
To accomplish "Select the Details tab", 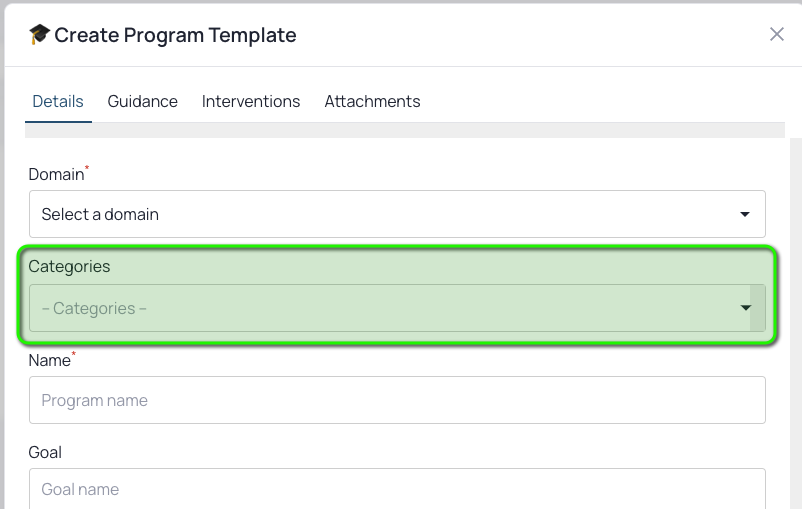I will [58, 101].
